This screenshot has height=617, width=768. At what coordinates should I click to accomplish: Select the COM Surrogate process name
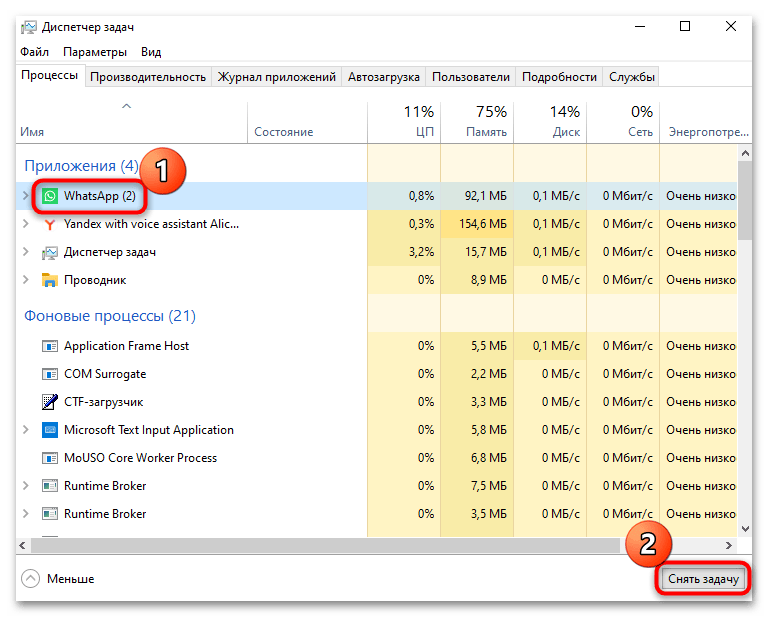pos(105,374)
